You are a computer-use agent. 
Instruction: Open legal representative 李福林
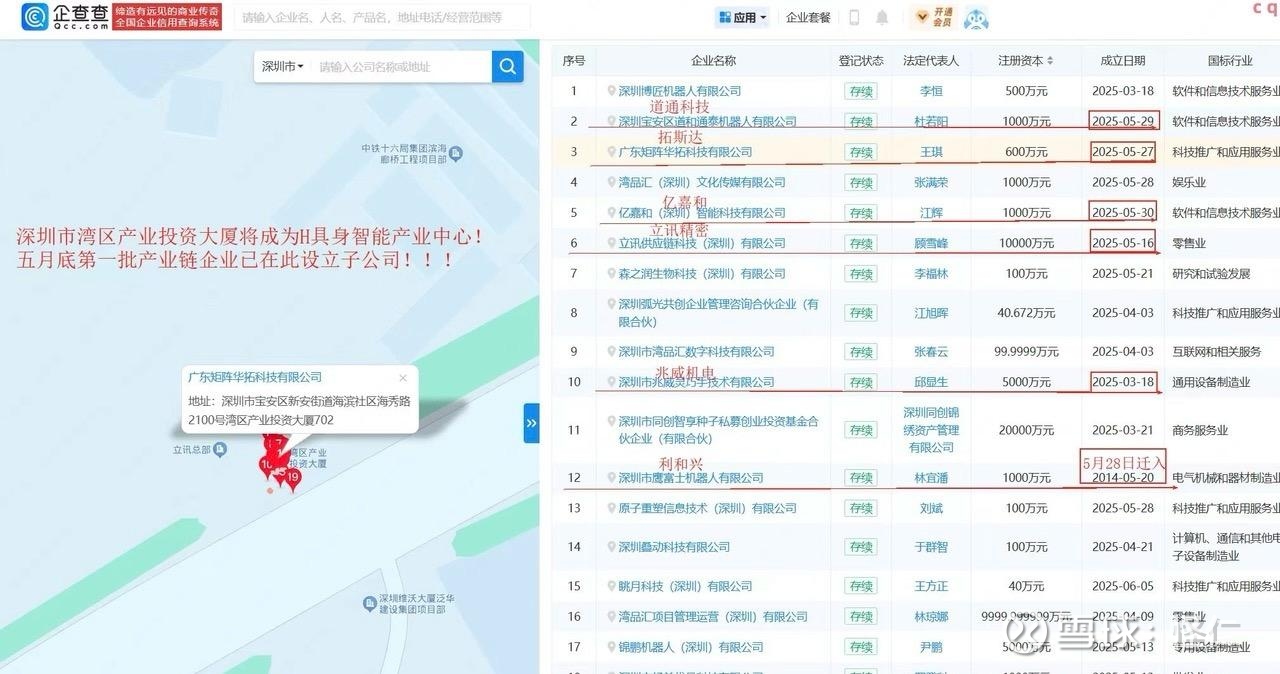(x=931, y=273)
